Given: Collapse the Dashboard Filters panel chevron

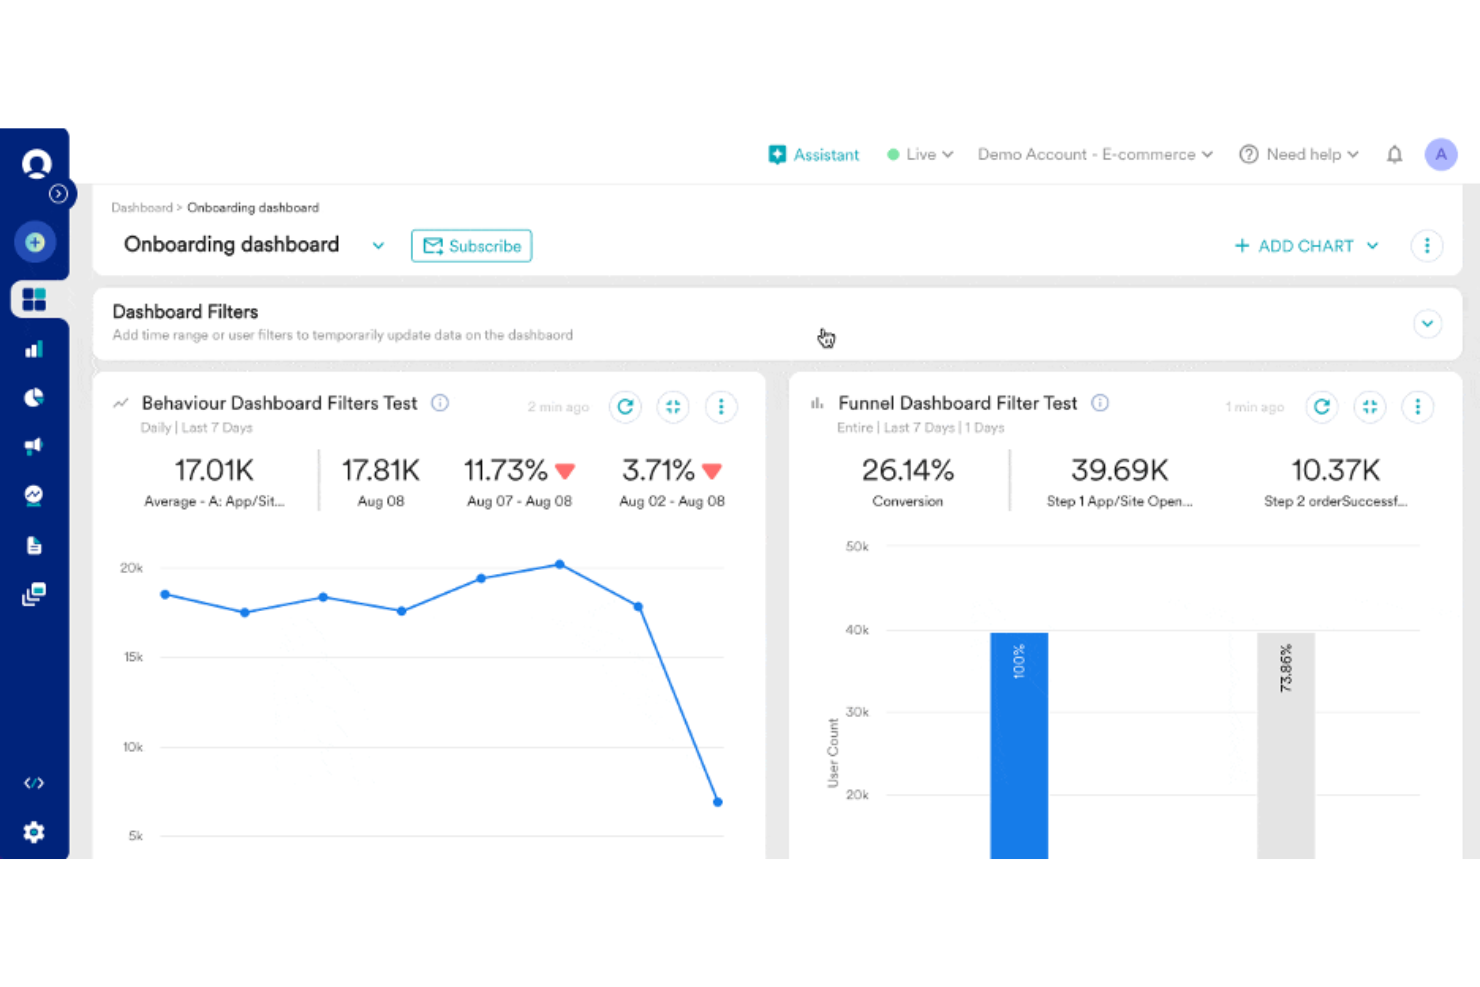Looking at the screenshot, I should pos(1427,324).
